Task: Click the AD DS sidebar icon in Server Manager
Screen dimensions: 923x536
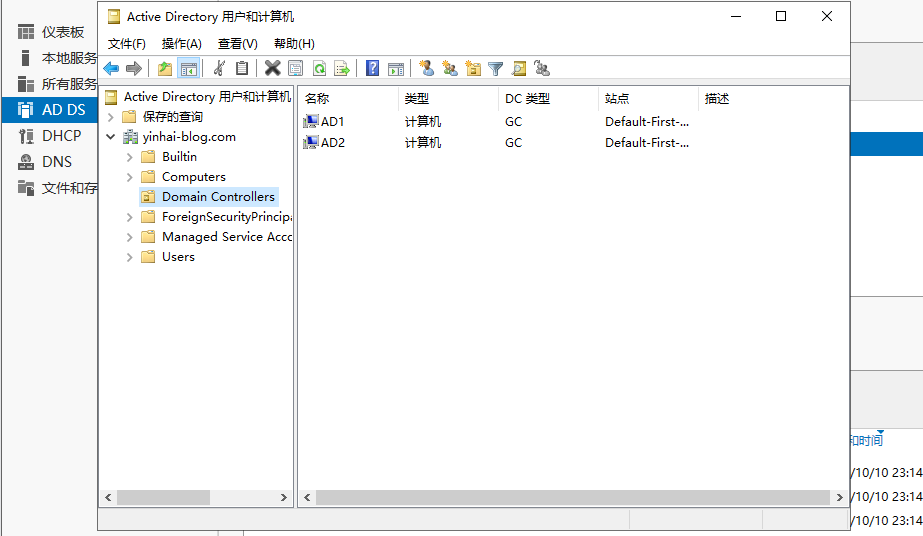Action: (26, 110)
